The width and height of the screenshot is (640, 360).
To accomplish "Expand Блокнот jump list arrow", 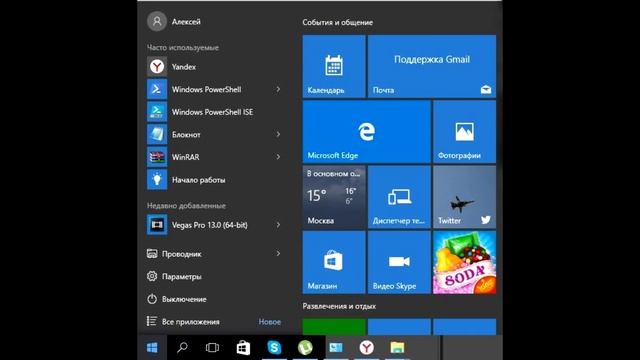I will coord(278,134).
